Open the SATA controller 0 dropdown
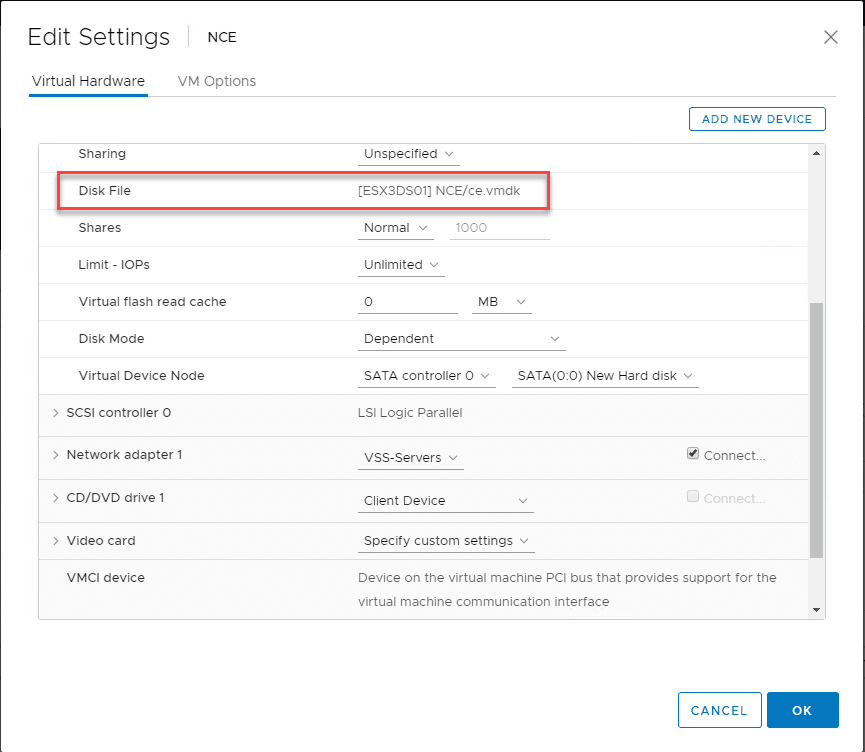The height and width of the screenshot is (752, 865). coord(427,376)
